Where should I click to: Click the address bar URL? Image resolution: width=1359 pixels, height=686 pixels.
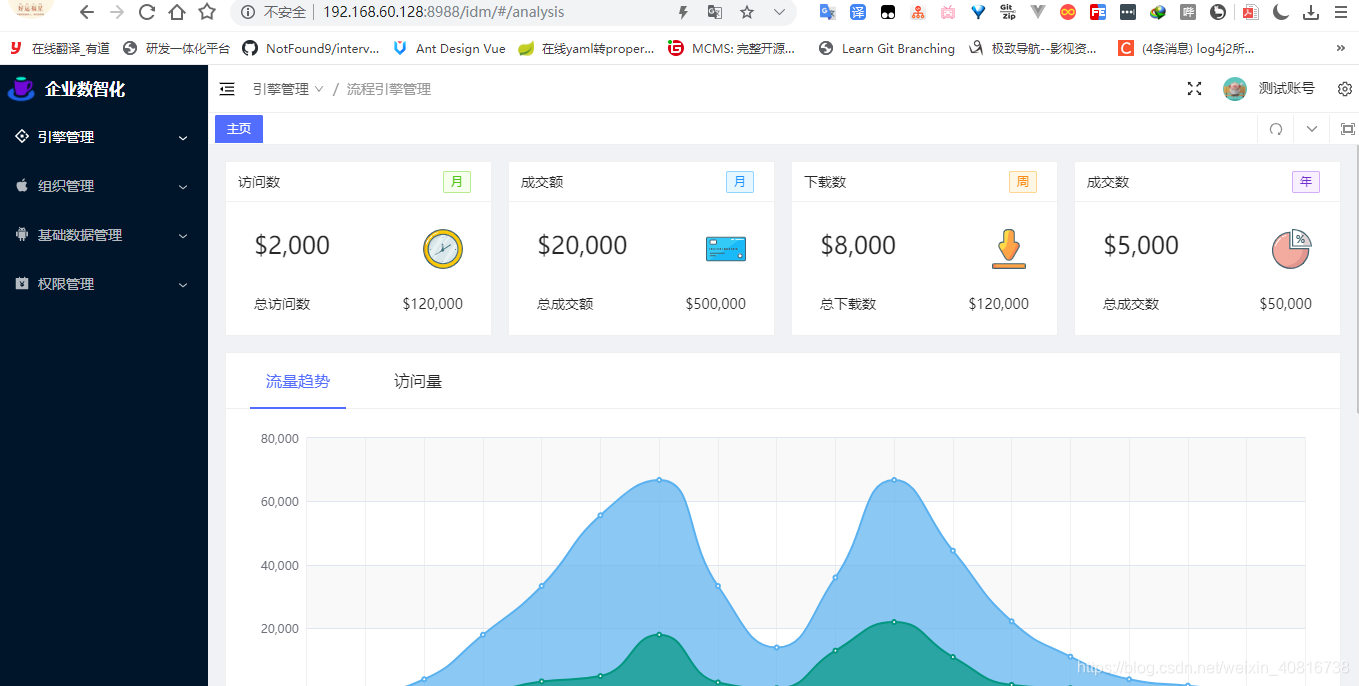point(443,13)
